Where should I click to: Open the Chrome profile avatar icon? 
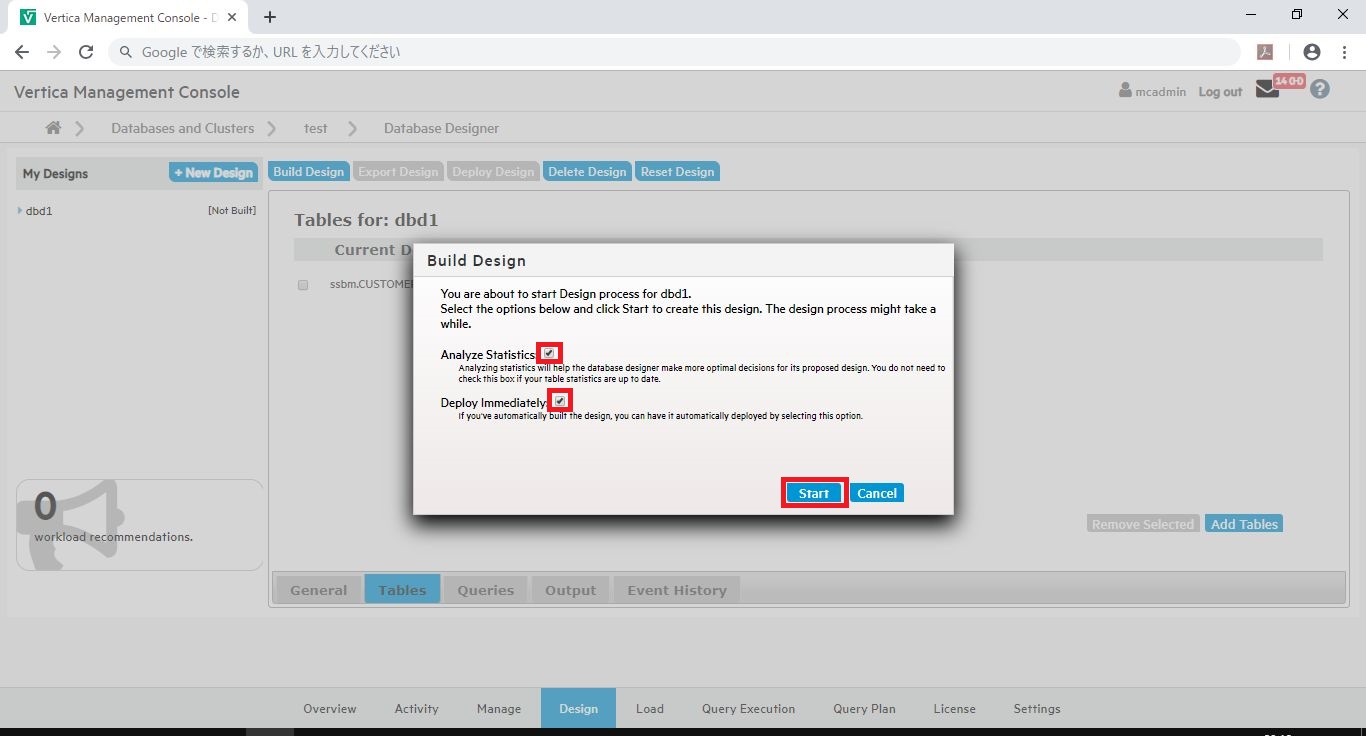(x=1312, y=52)
